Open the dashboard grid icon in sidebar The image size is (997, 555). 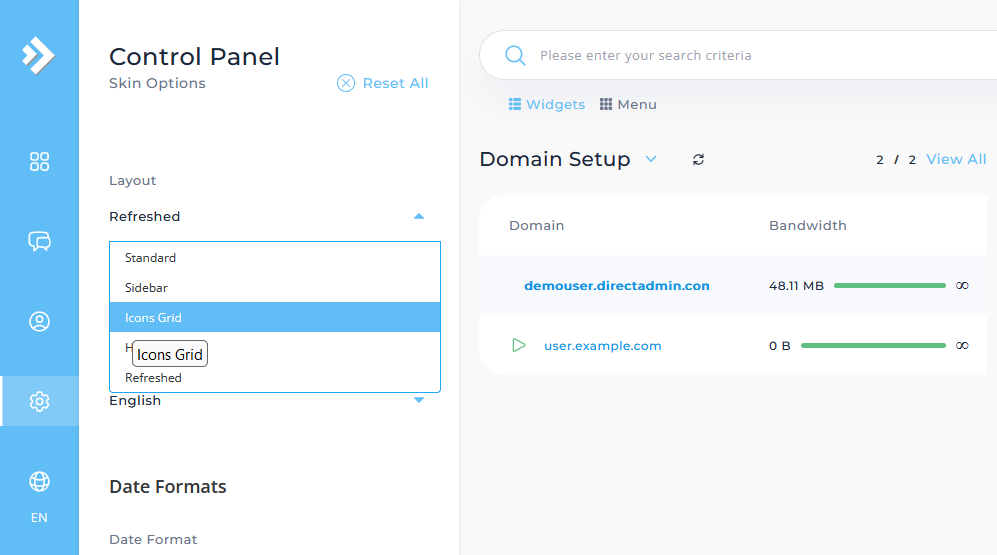coord(39,162)
